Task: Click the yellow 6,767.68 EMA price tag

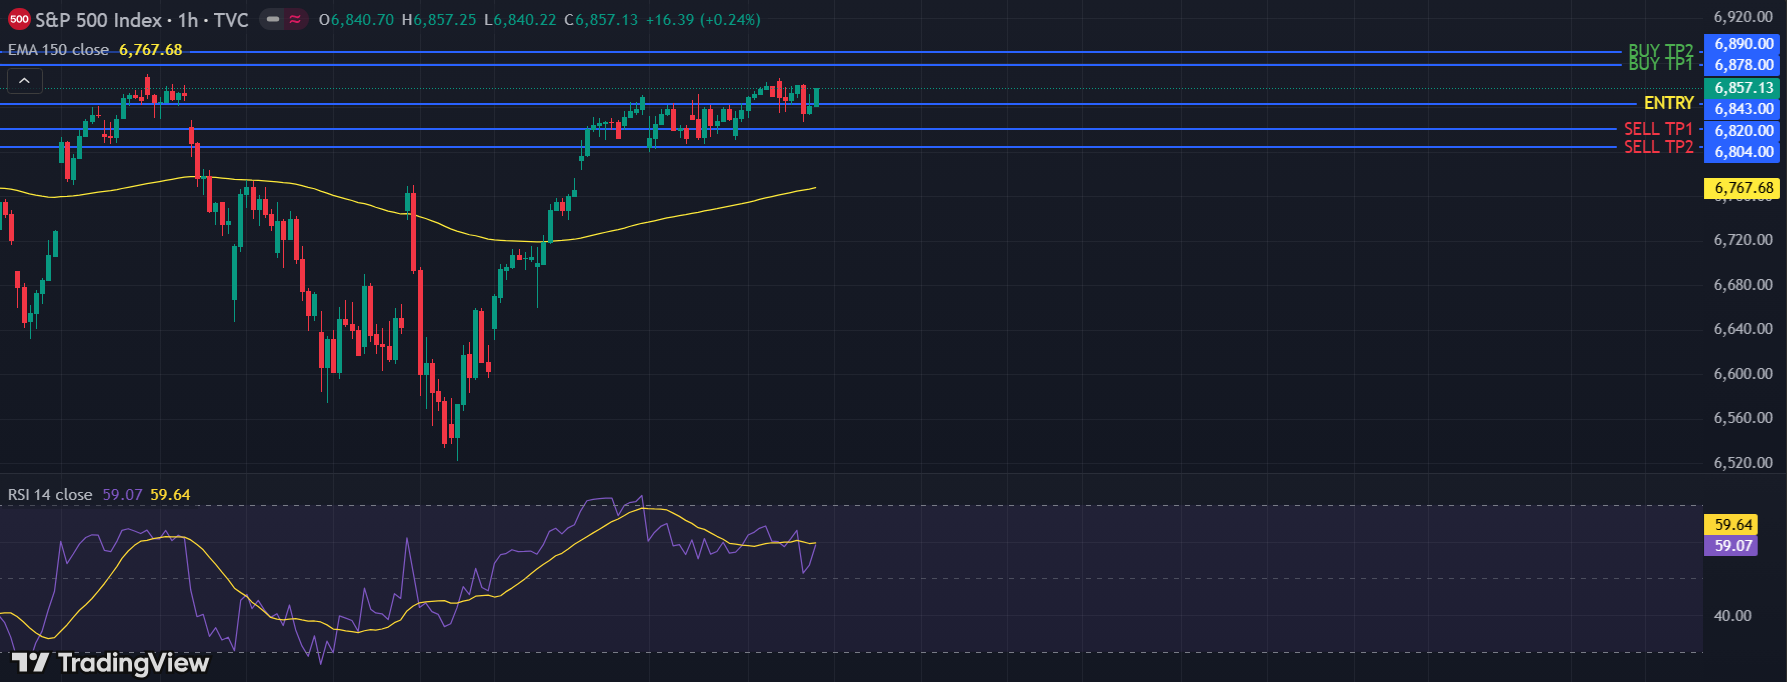Action: click(1743, 188)
